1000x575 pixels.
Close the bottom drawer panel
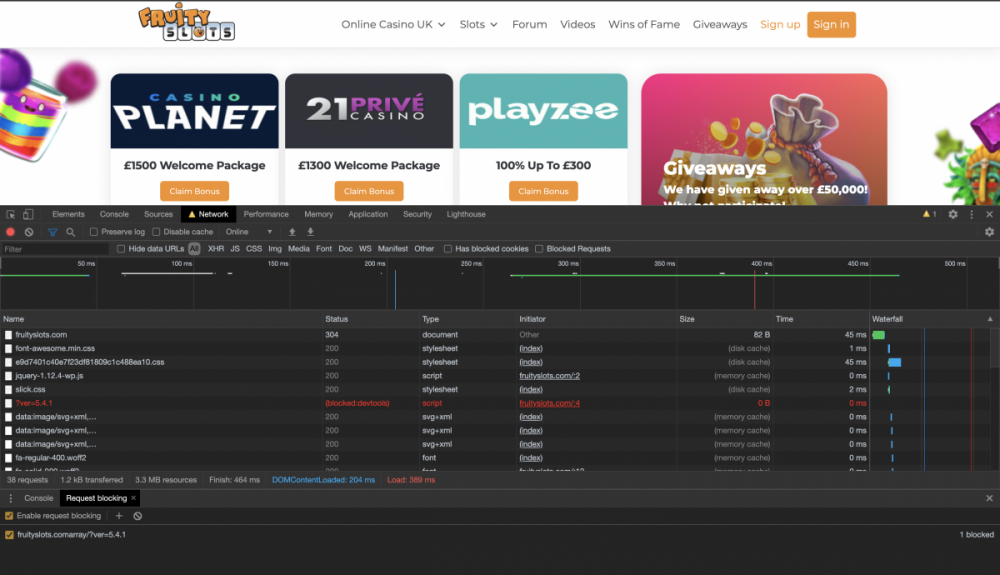[x=989, y=499]
